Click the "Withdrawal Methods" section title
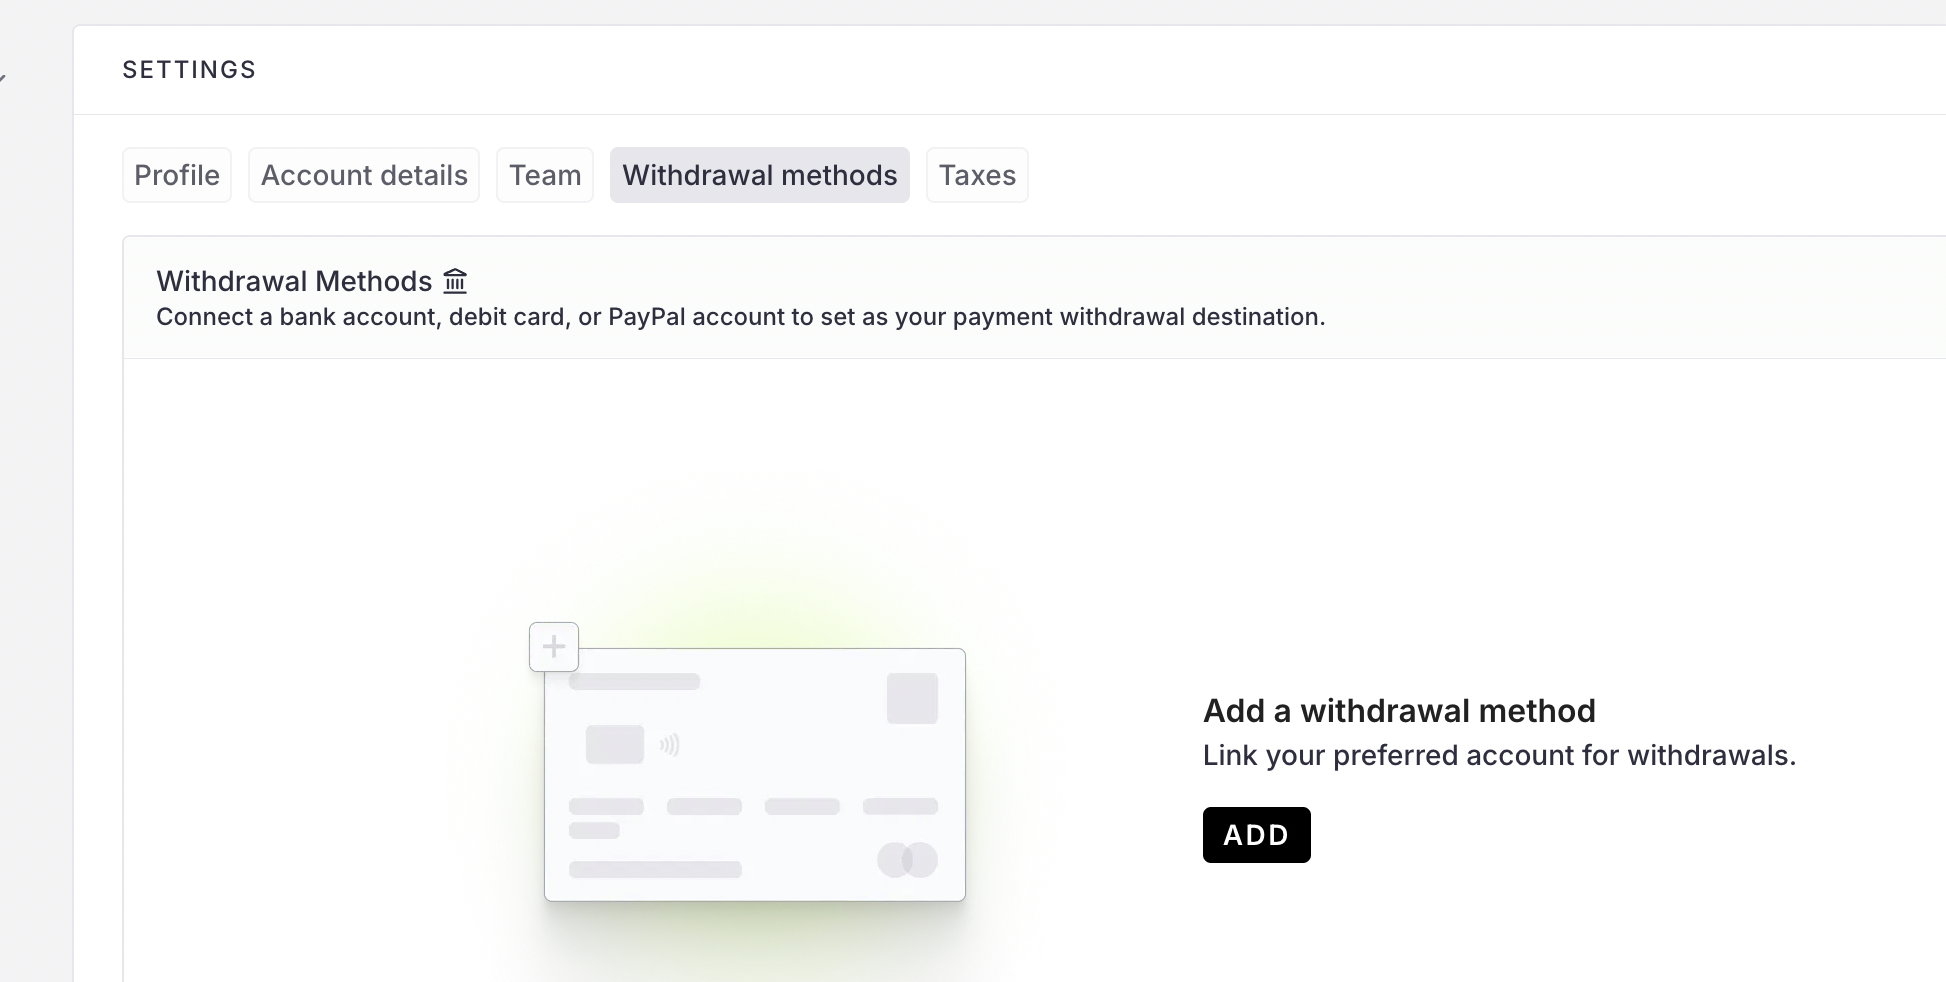This screenshot has height=982, width=1946. click(294, 281)
